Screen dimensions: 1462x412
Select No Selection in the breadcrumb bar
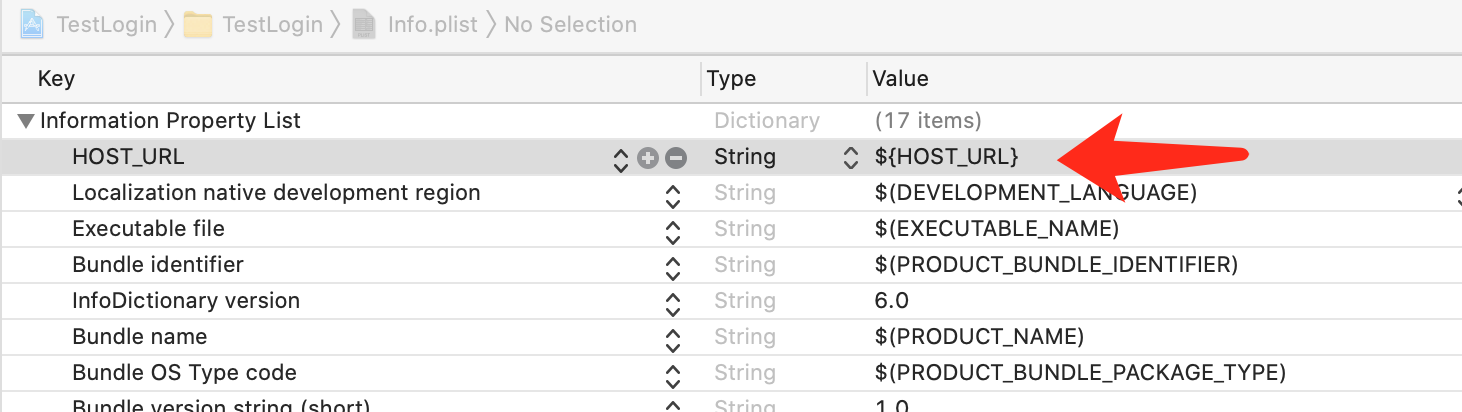coord(570,24)
